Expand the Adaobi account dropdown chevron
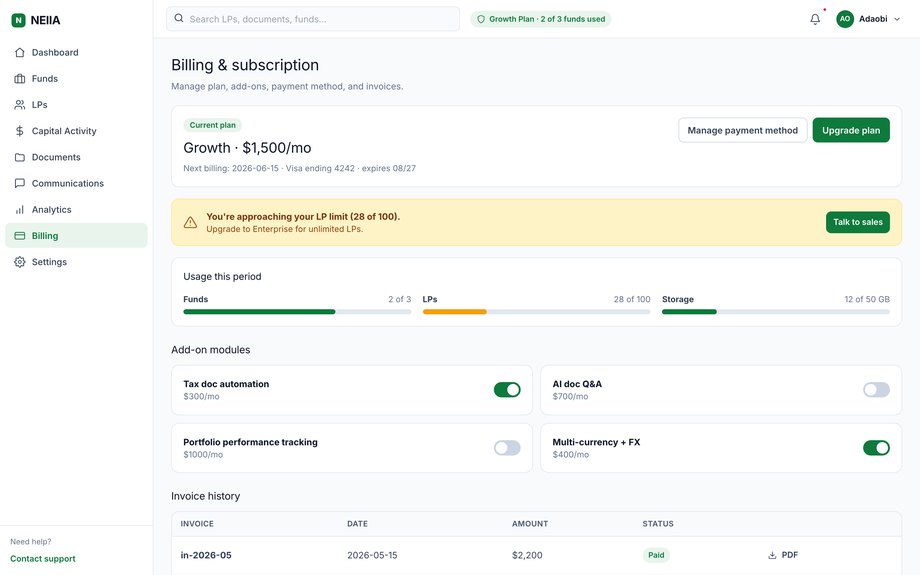The width and height of the screenshot is (920, 575). [897, 19]
